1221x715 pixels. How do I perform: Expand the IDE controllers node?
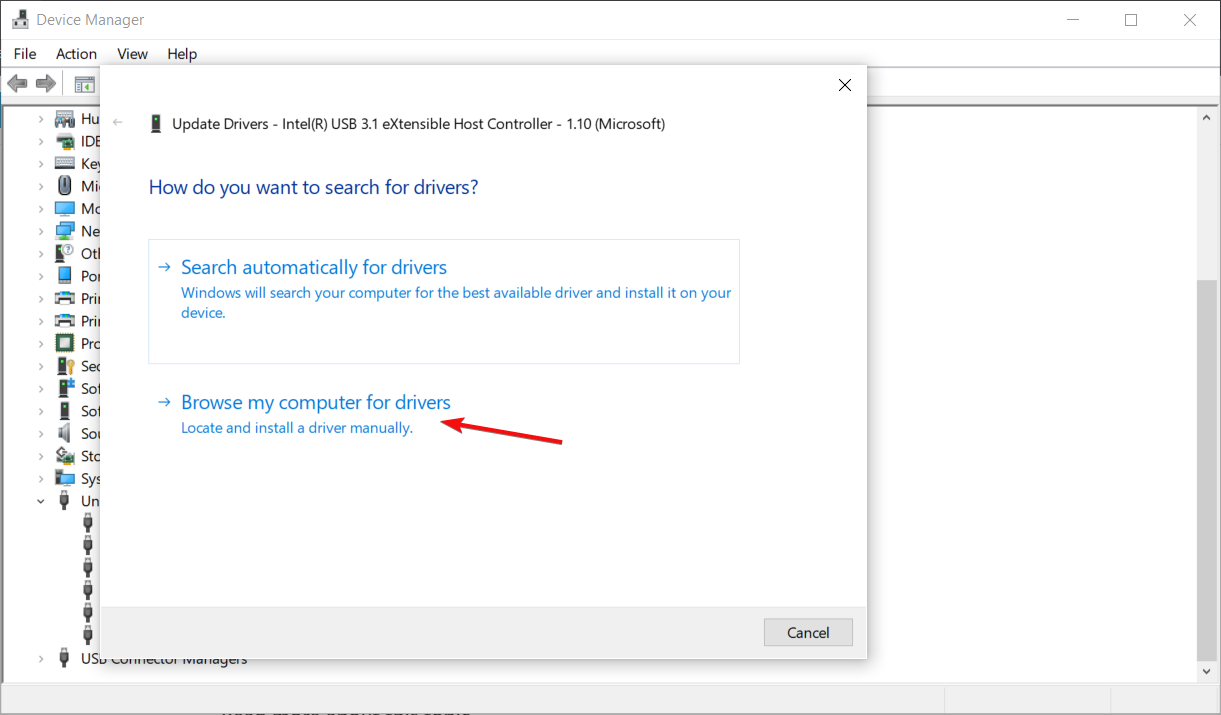(41, 141)
